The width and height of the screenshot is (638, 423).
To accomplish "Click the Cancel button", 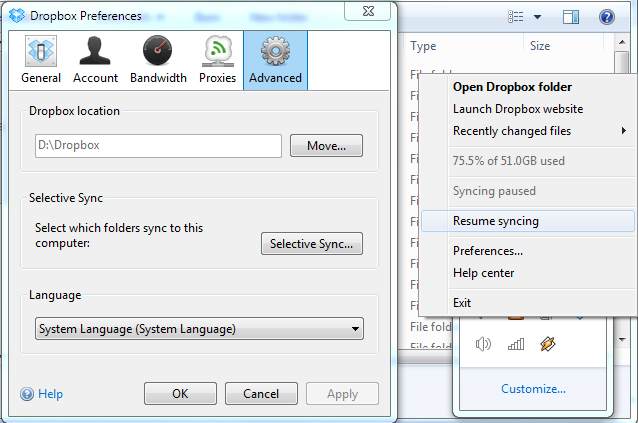I will coord(261,393).
